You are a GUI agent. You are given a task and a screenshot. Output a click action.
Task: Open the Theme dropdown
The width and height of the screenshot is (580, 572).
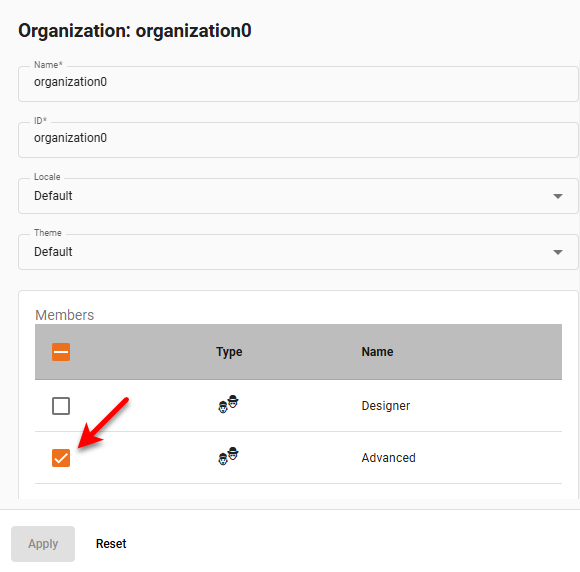298,252
